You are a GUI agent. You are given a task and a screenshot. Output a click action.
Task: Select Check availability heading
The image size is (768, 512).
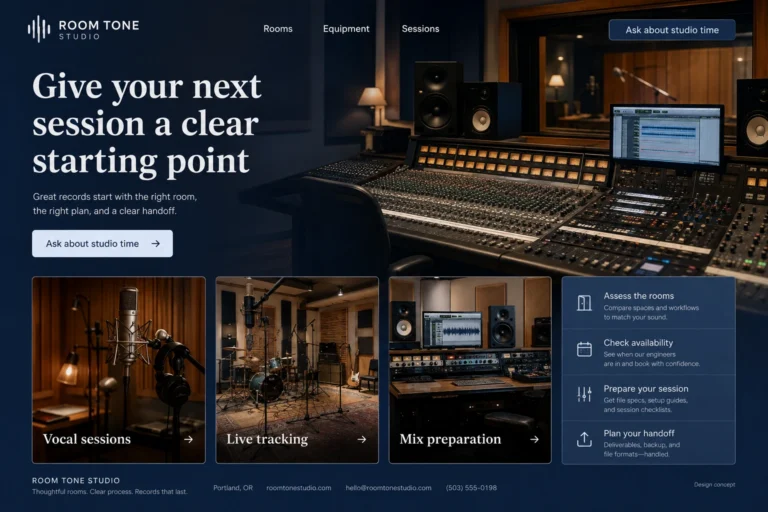(x=638, y=343)
